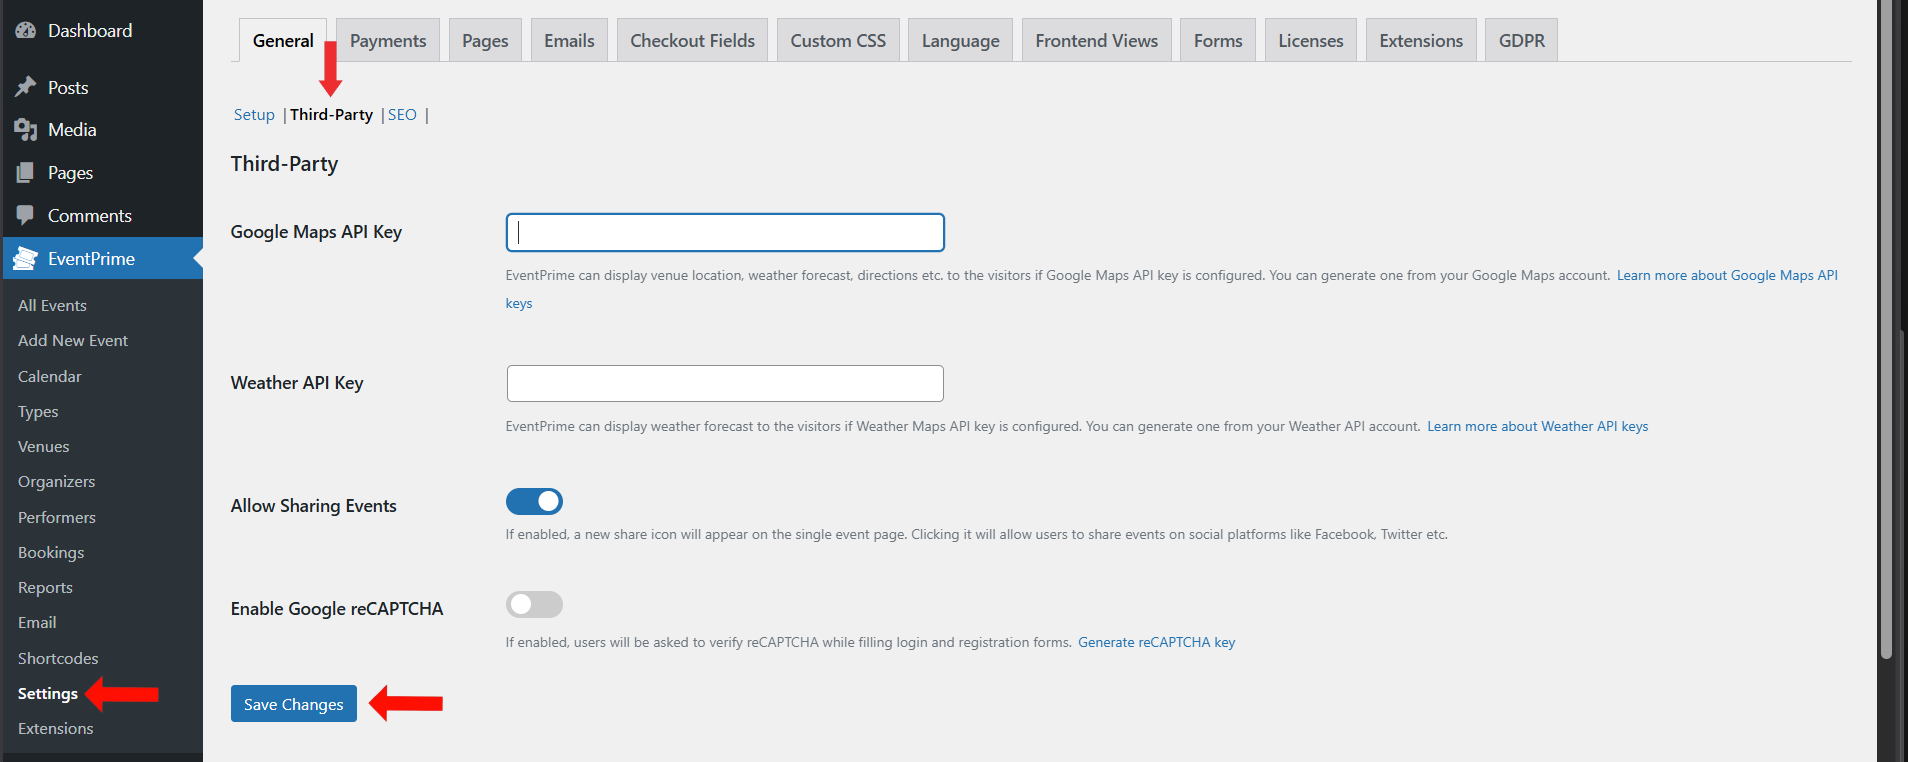Follow the Learn more about Weather API keys link
The width and height of the screenshot is (1908, 762).
tap(1537, 427)
